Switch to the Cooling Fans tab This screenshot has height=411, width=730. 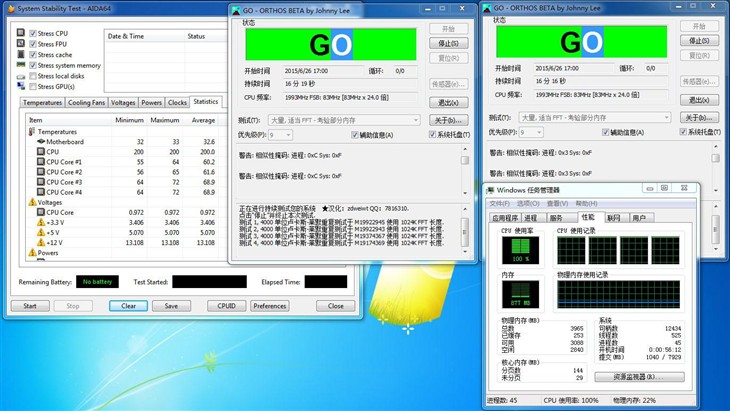point(86,102)
